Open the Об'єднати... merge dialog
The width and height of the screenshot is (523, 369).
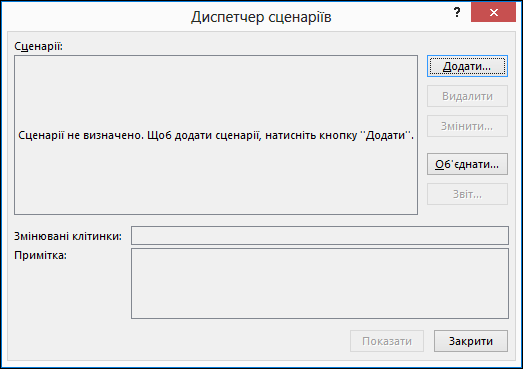467,164
